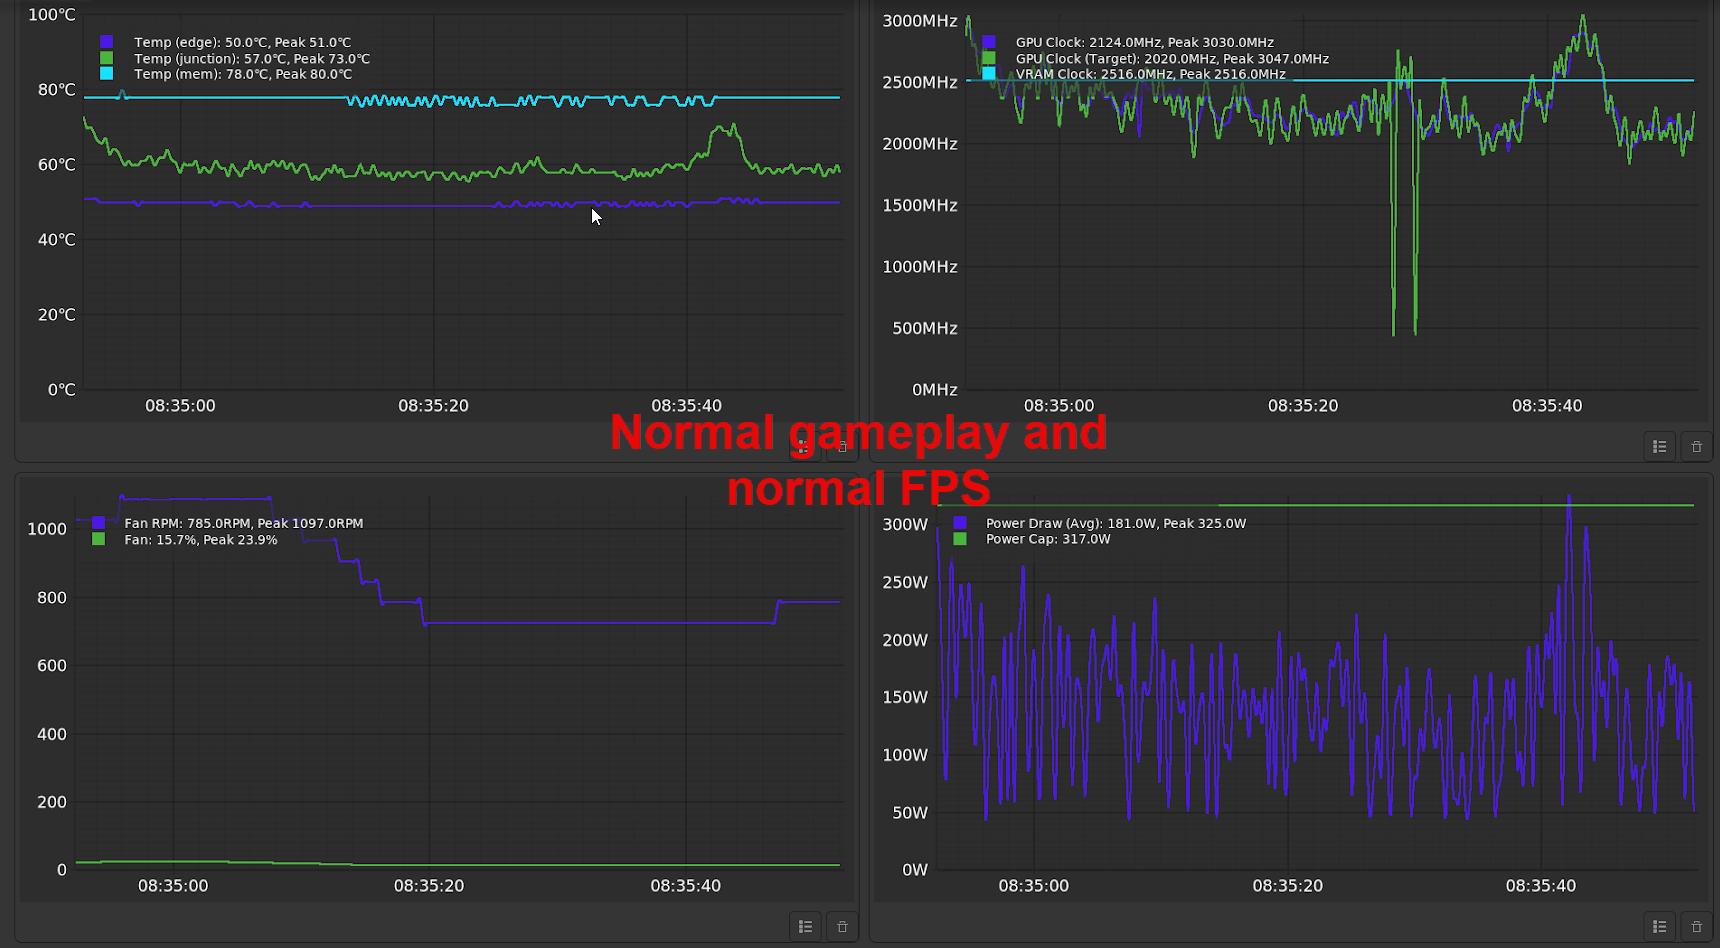1720x948 pixels.
Task: Select the 'Fan RPM: 785.0RPM, Peak 1097.0RPM' legend text
Action: click(244, 523)
